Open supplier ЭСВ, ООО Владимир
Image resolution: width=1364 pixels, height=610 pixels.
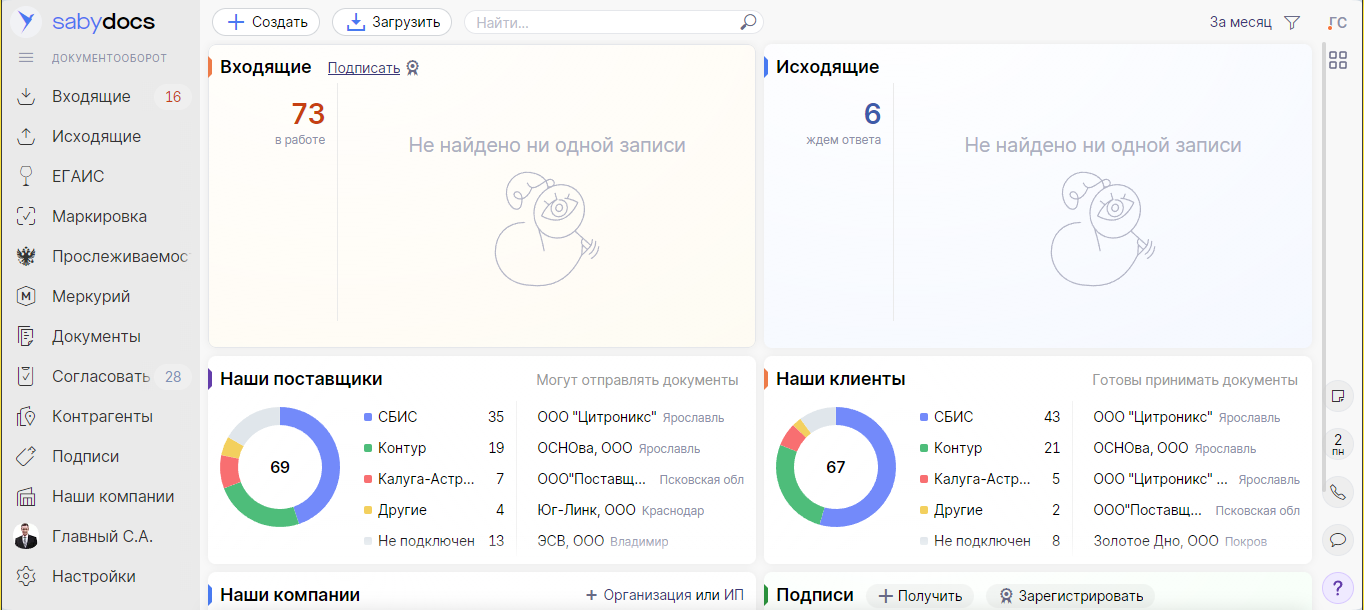click(x=602, y=541)
